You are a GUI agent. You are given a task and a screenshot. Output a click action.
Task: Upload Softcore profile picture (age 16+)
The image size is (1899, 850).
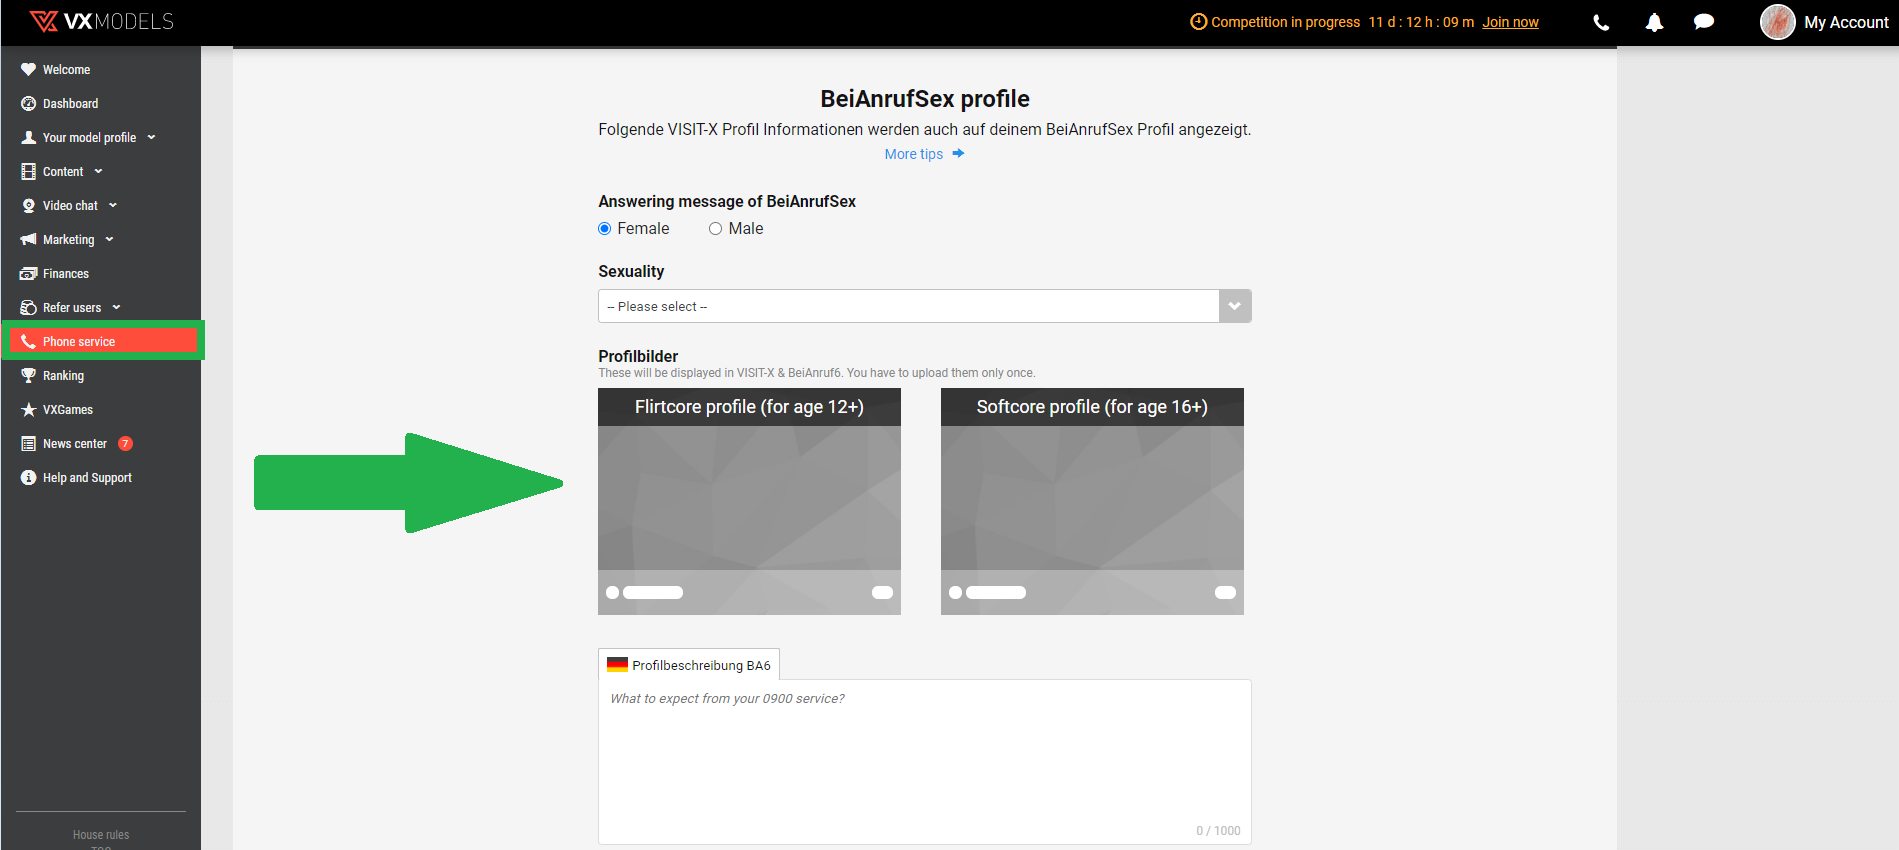point(1092,501)
